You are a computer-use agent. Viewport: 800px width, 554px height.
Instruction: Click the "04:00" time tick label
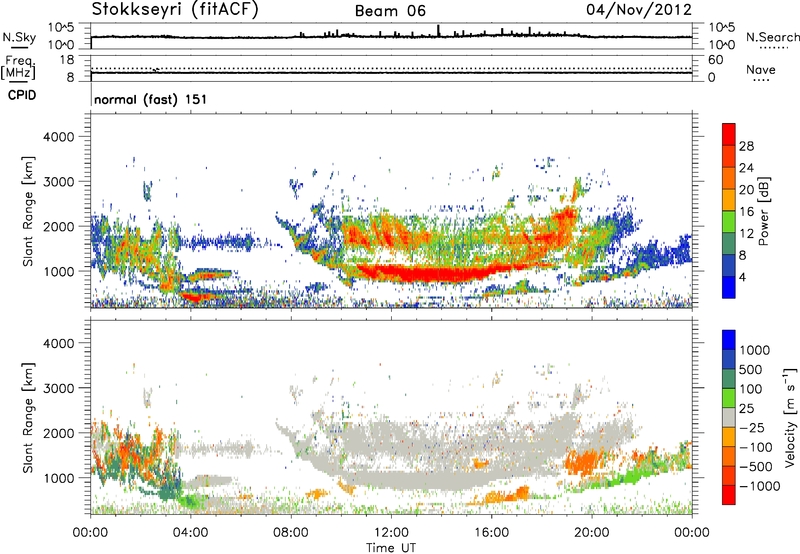coord(190,533)
